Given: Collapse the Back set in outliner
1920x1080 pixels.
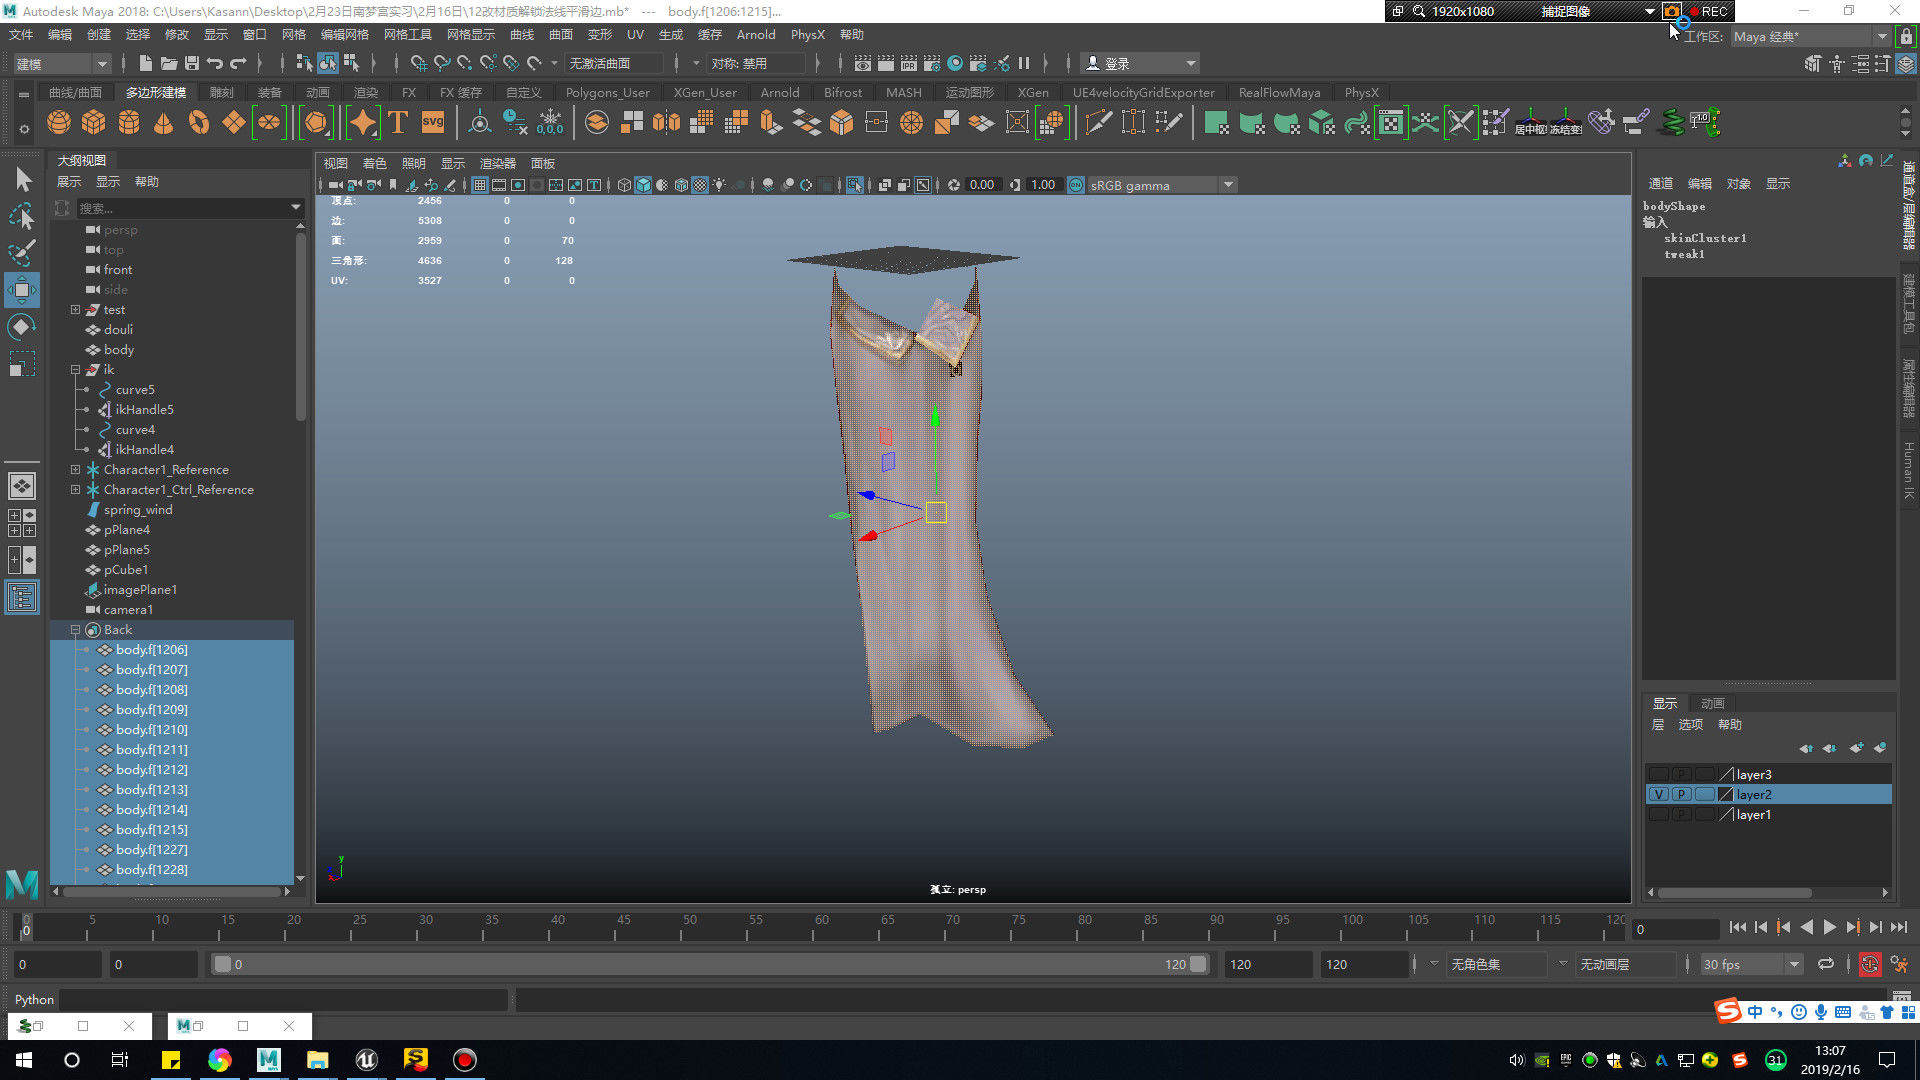Looking at the screenshot, I should 75,630.
